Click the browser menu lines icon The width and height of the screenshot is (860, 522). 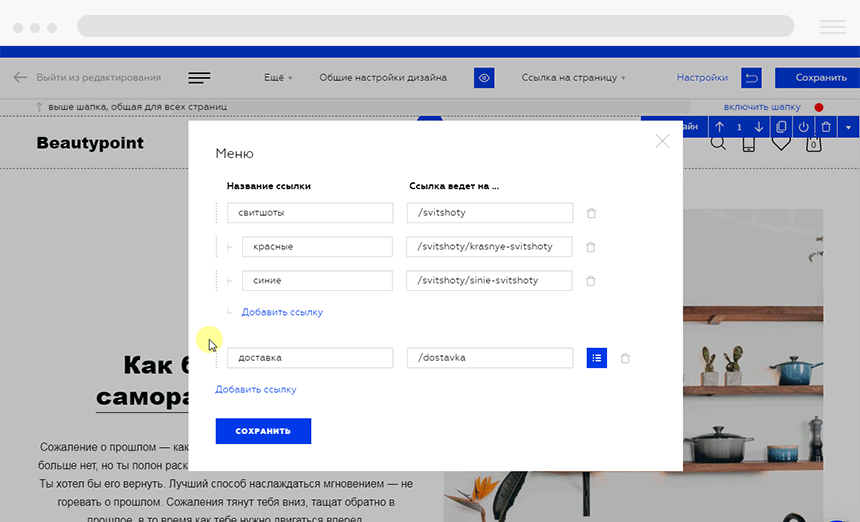pos(833,27)
